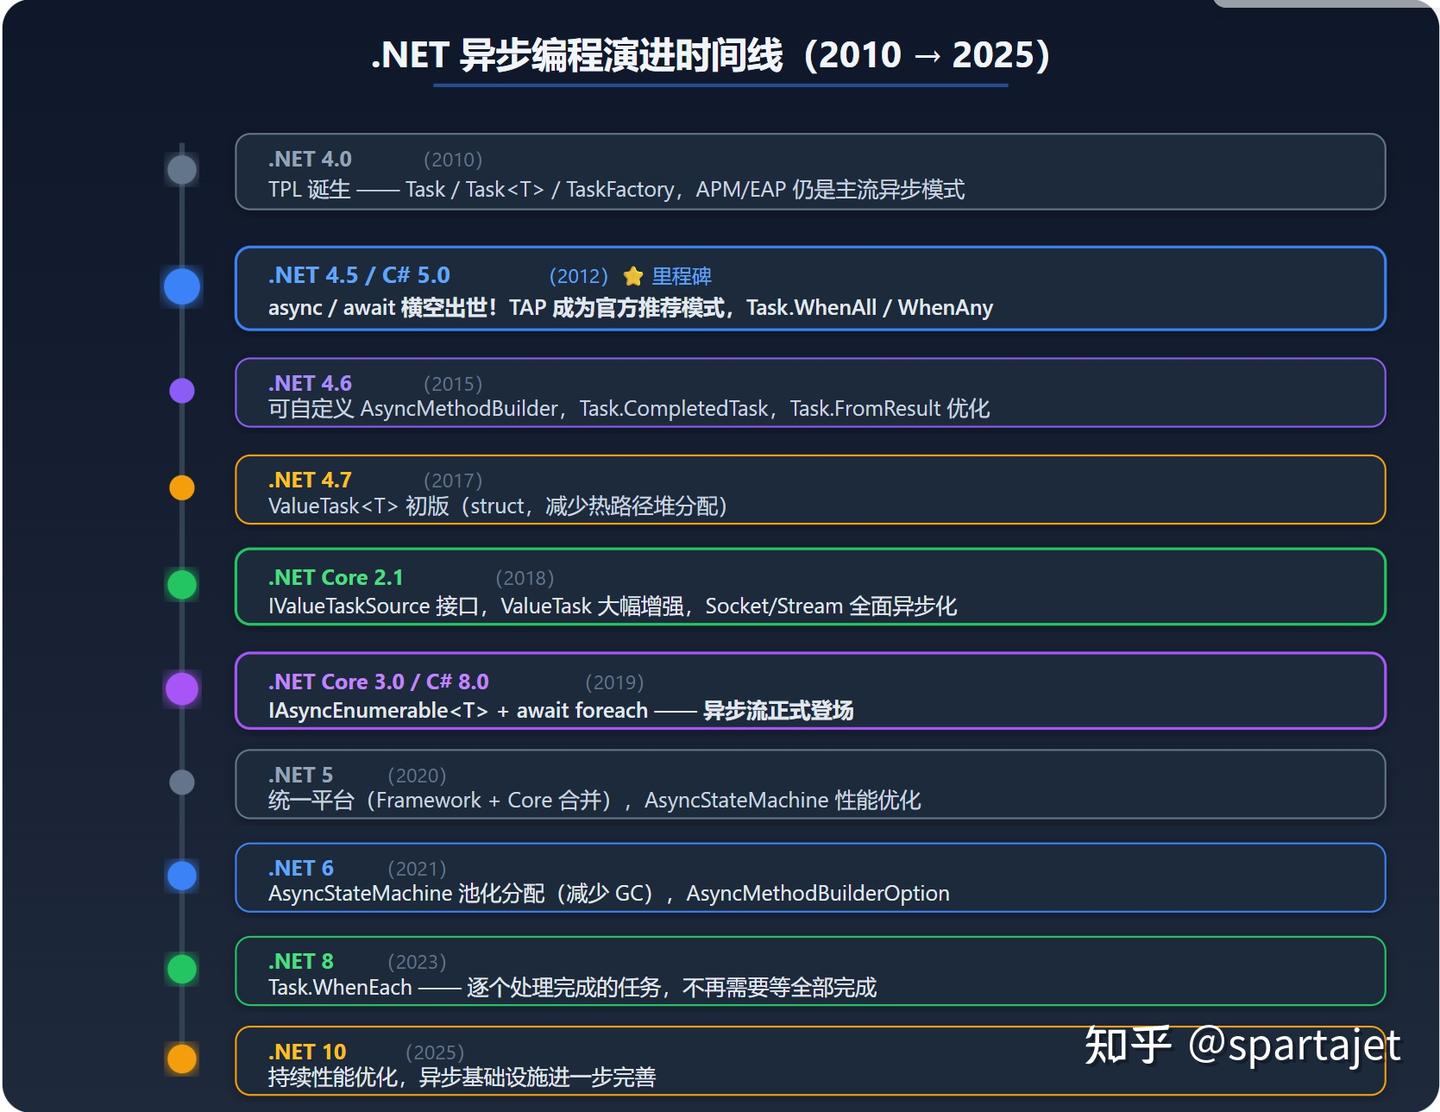Click the '.NET 4.6' heading
The height and width of the screenshot is (1112, 1440).
(310, 383)
